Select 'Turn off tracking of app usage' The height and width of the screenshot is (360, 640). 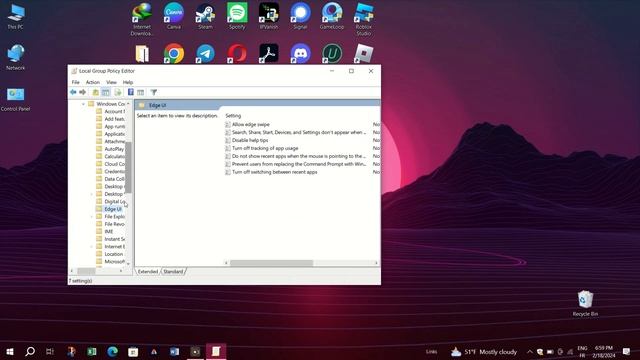[x=265, y=148]
